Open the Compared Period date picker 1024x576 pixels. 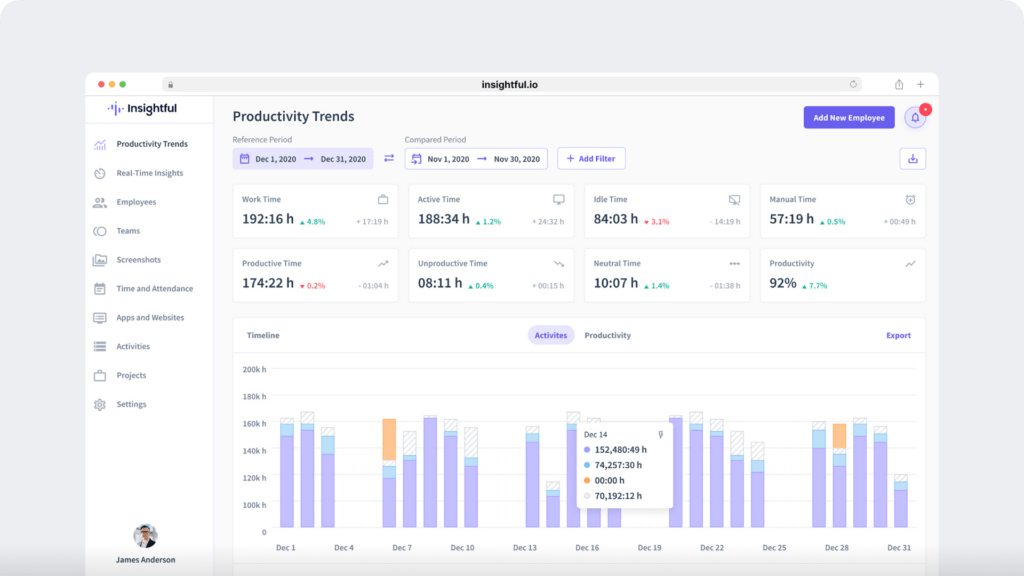click(x=475, y=159)
